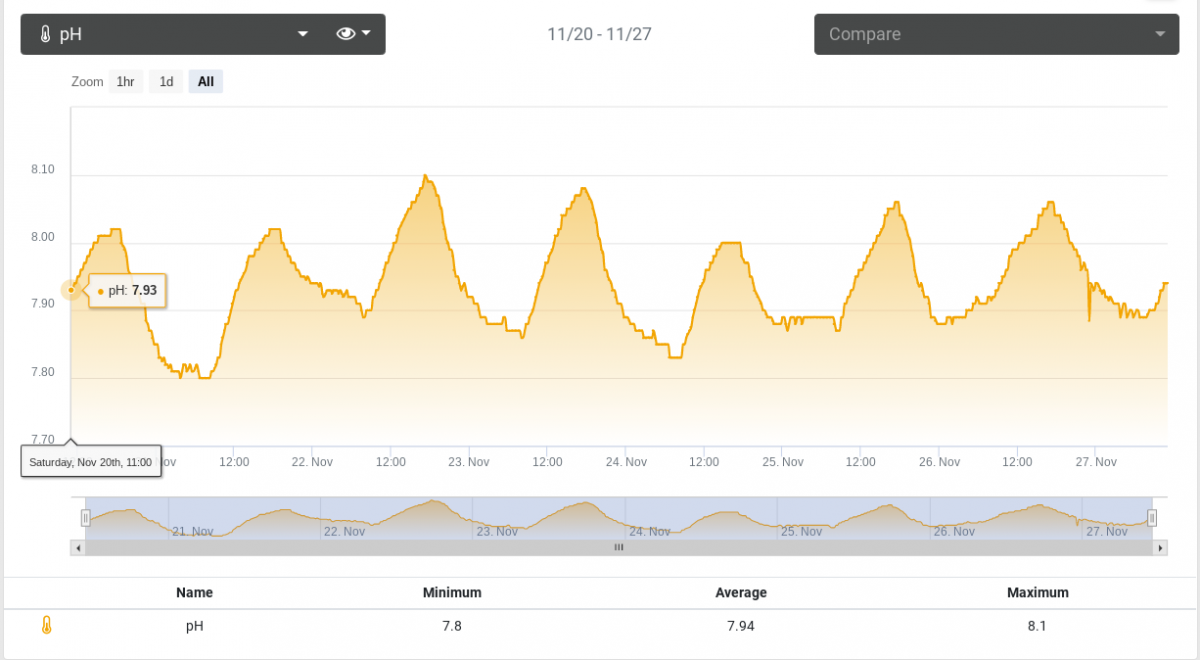
Task: Select the All zoom range
Action: 205,82
